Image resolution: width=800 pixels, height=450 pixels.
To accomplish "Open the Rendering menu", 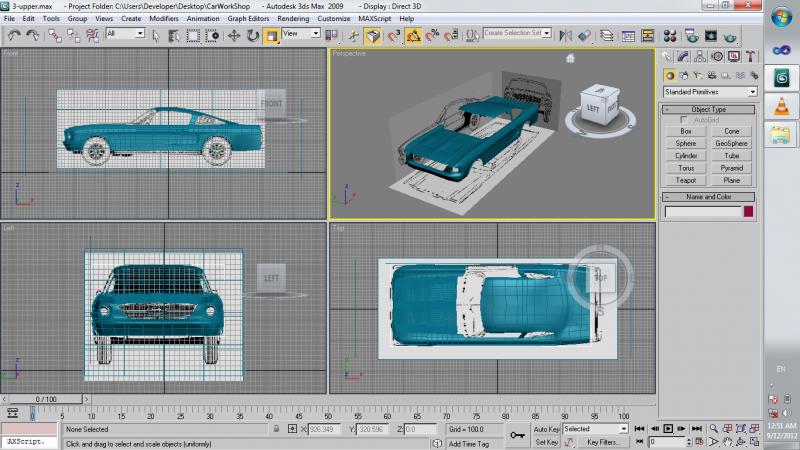I will point(293,18).
